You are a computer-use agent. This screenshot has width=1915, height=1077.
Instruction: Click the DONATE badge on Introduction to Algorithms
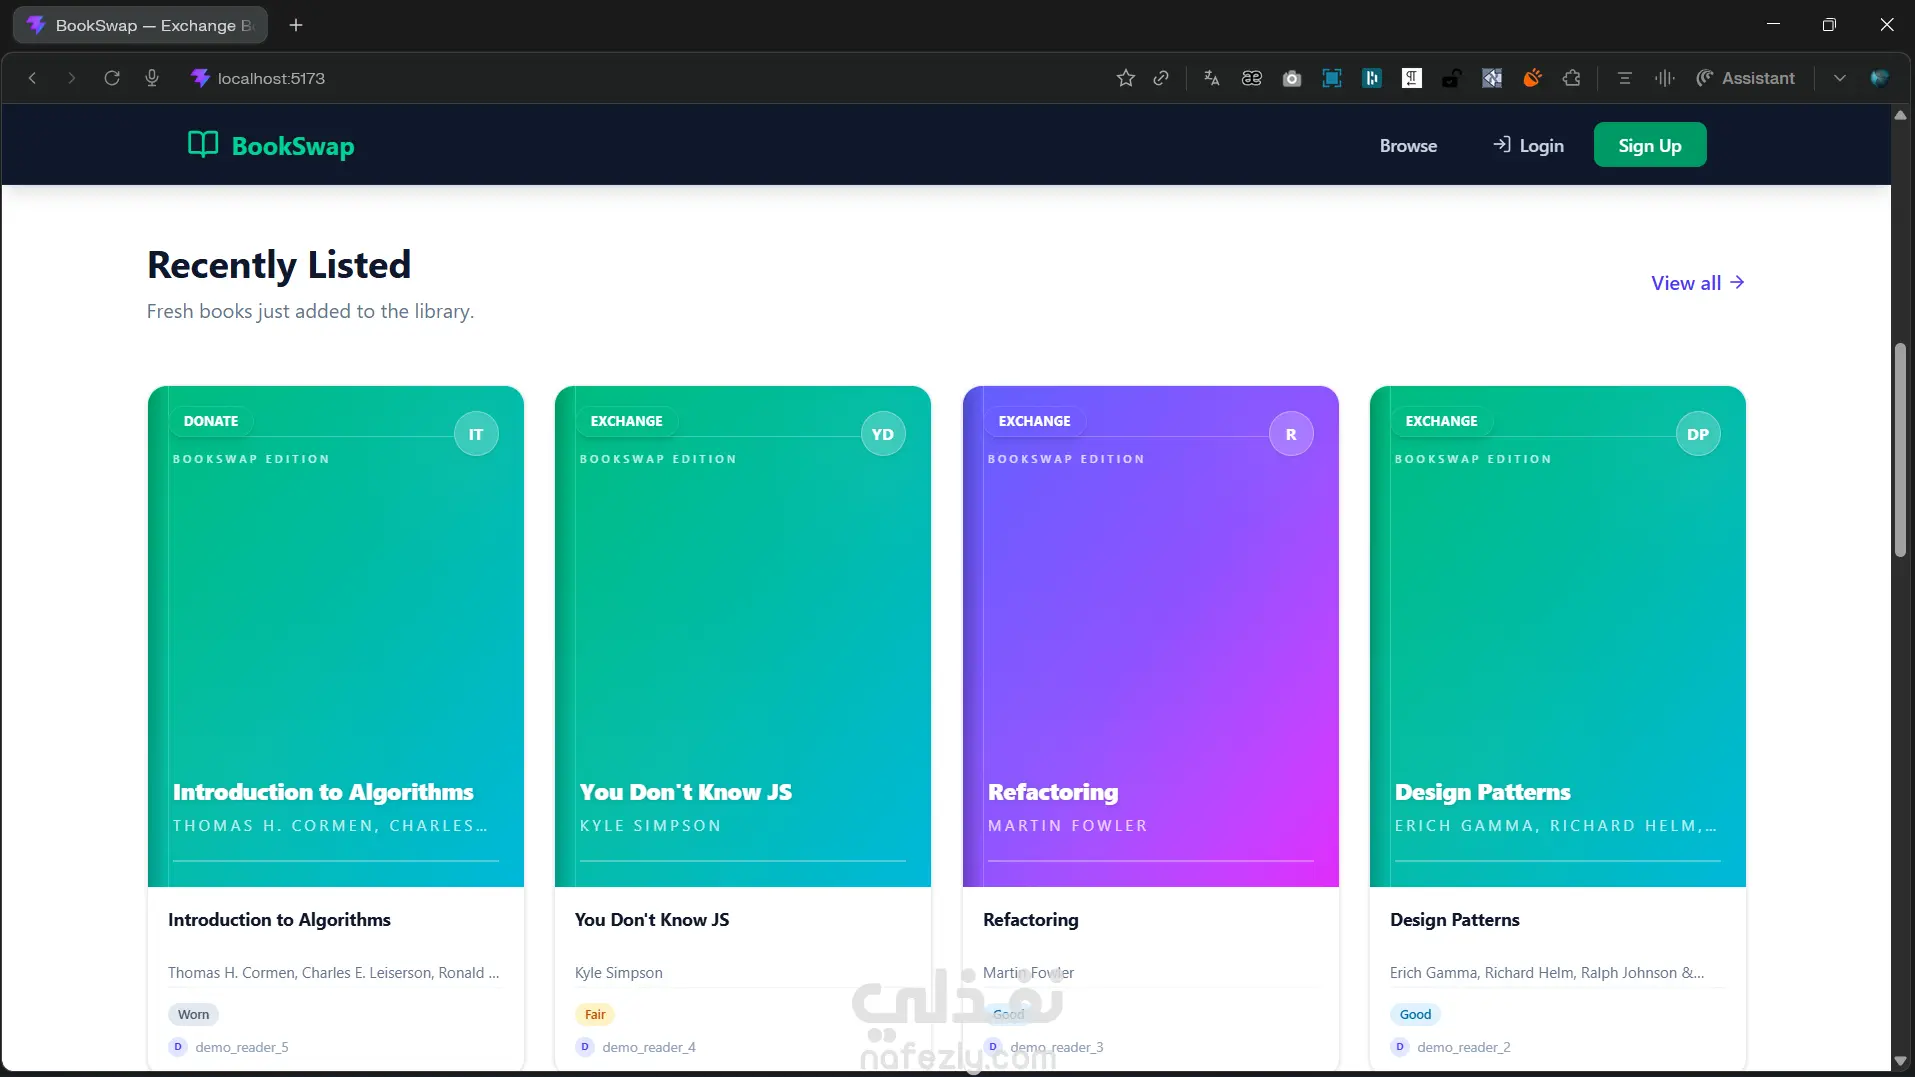coord(211,421)
